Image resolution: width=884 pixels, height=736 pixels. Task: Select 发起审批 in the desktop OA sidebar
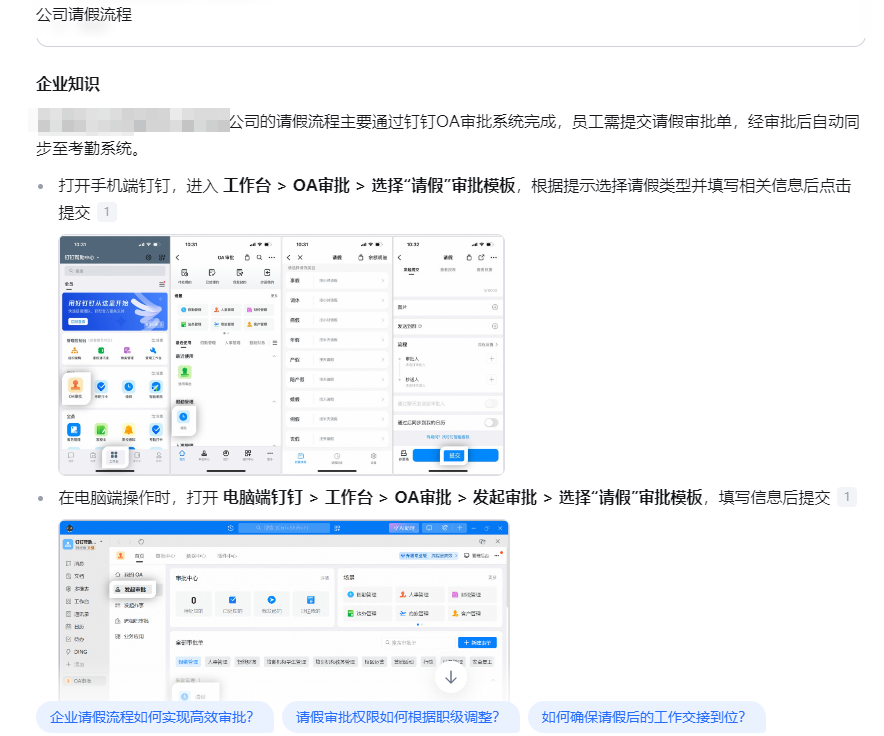[x=133, y=590]
